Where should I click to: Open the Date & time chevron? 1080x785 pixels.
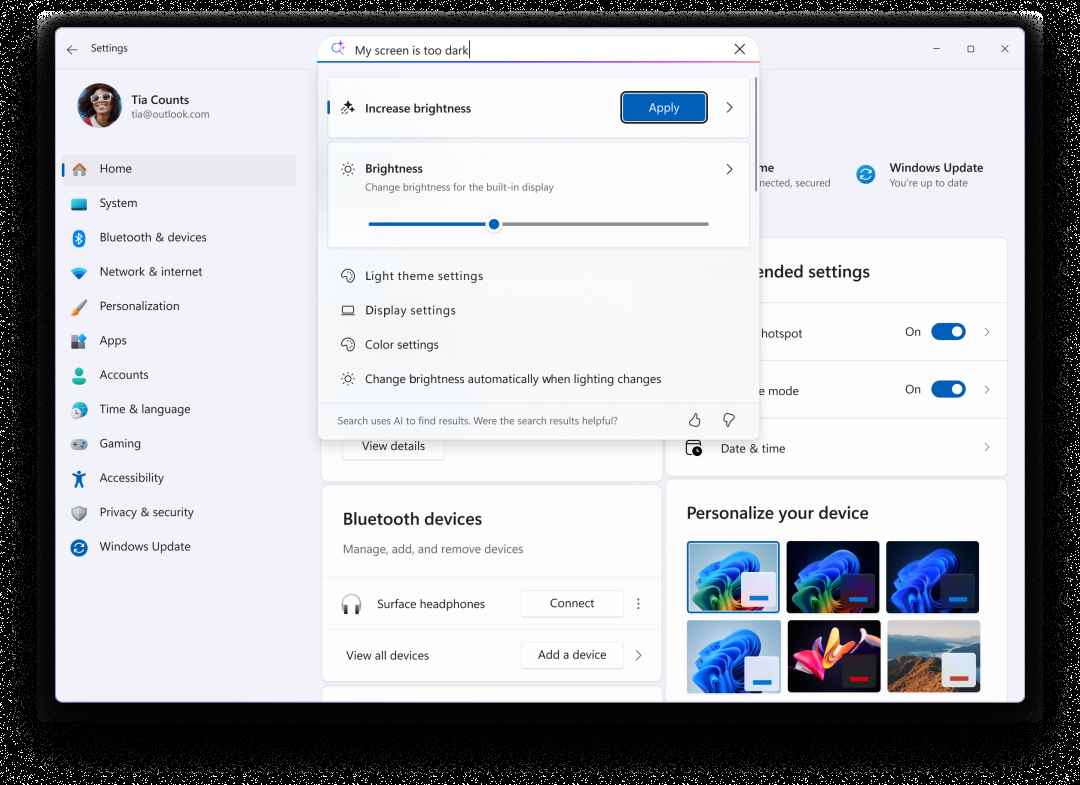[x=987, y=448]
